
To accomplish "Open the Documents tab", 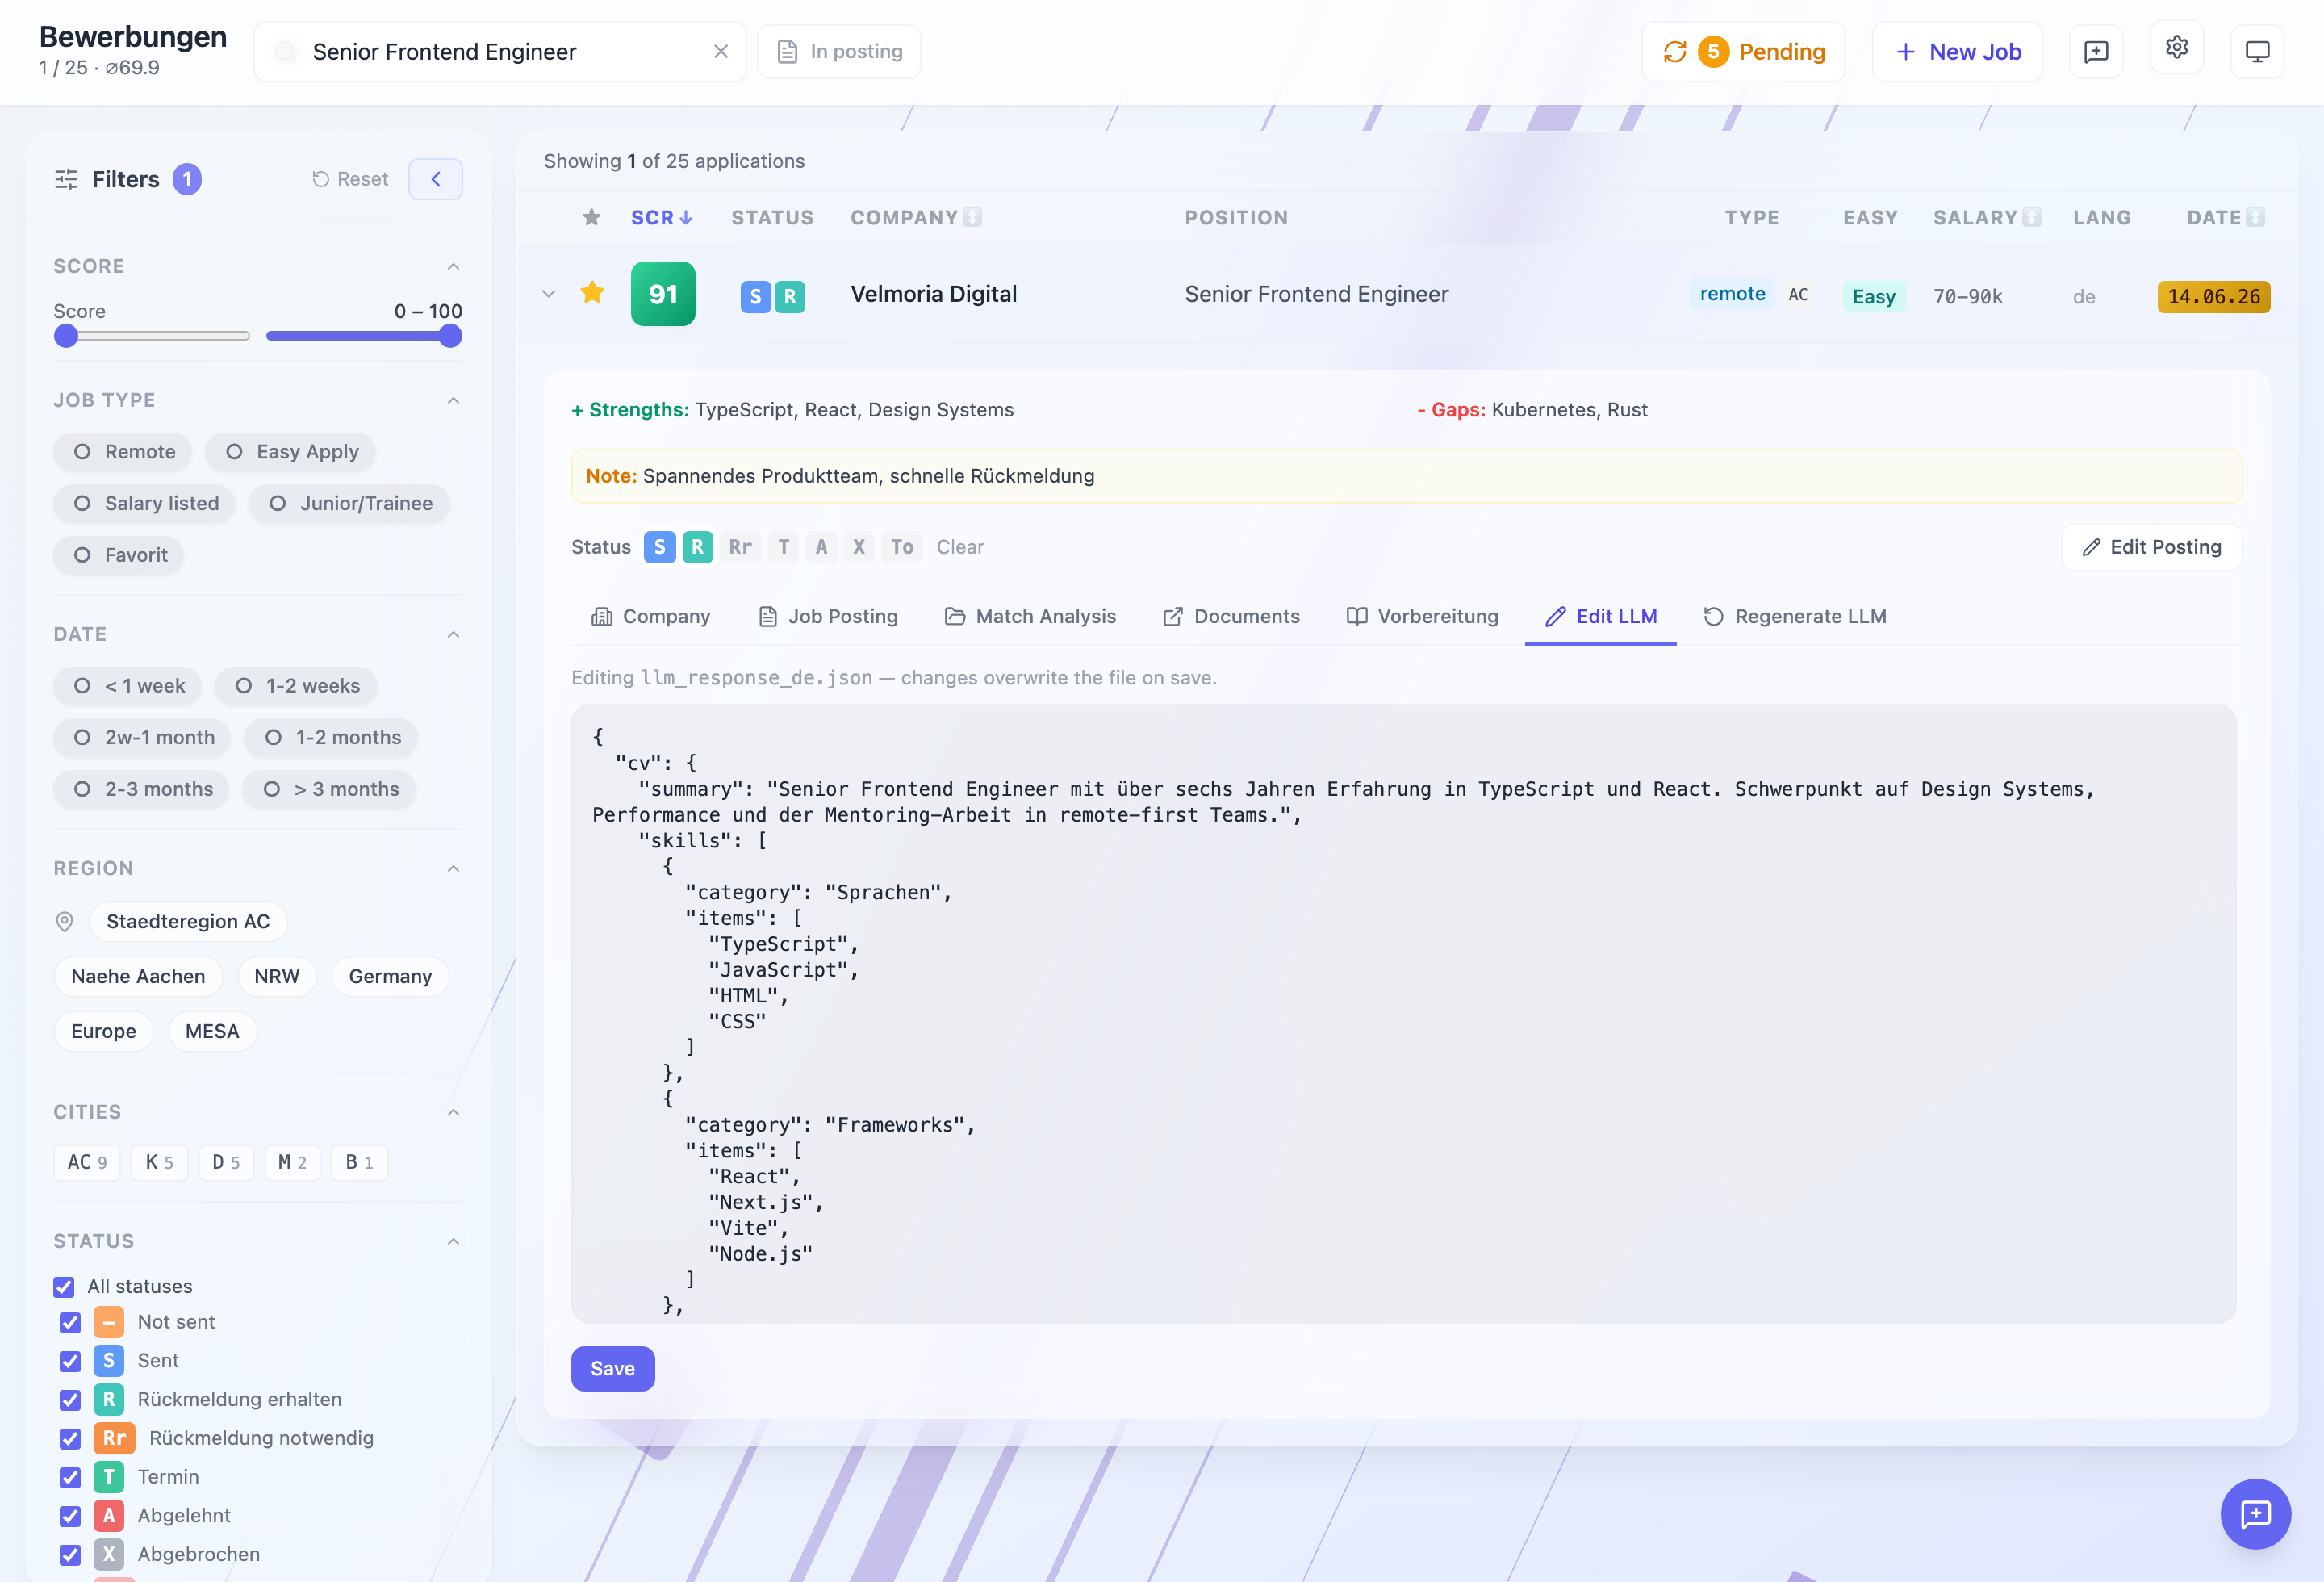I will [1231, 616].
